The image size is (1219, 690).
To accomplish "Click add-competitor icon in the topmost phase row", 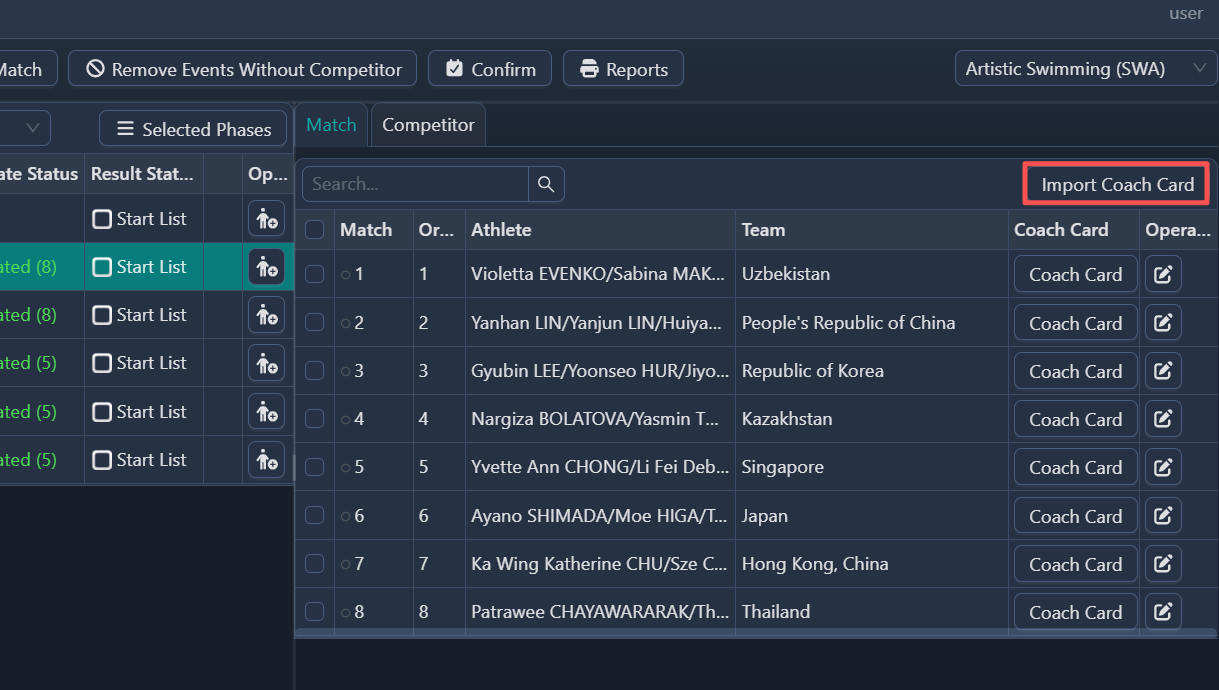I will (x=266, y=218).
